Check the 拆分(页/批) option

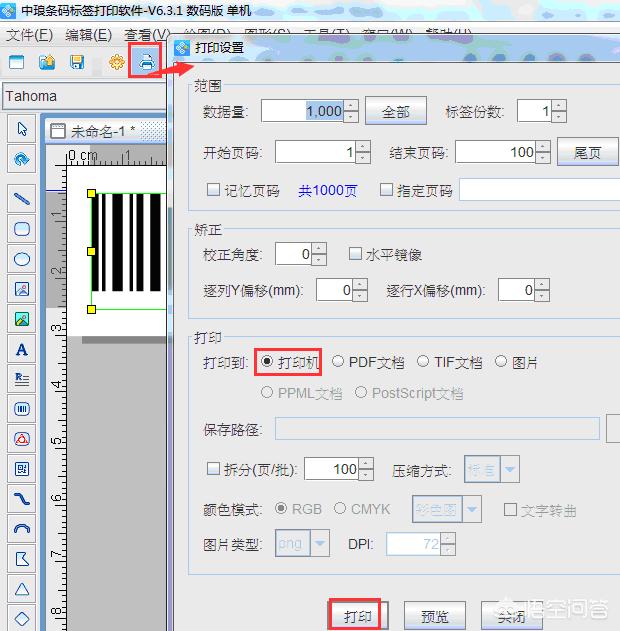[213, 468]
